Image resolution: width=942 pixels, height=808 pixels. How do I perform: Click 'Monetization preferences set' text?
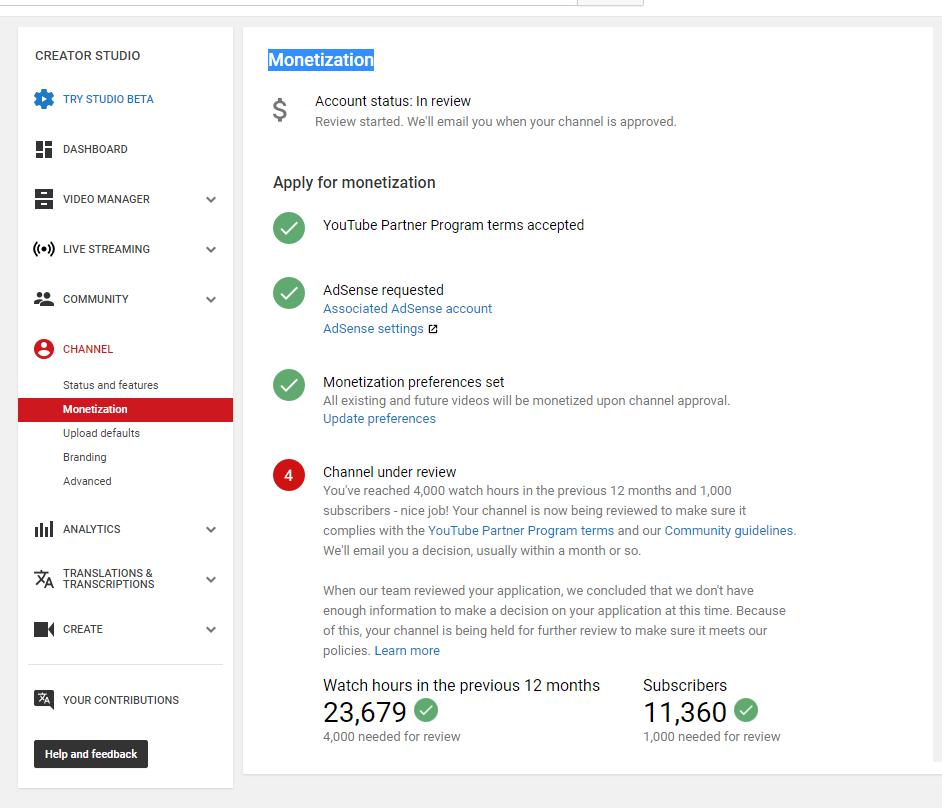pos(413,382)
